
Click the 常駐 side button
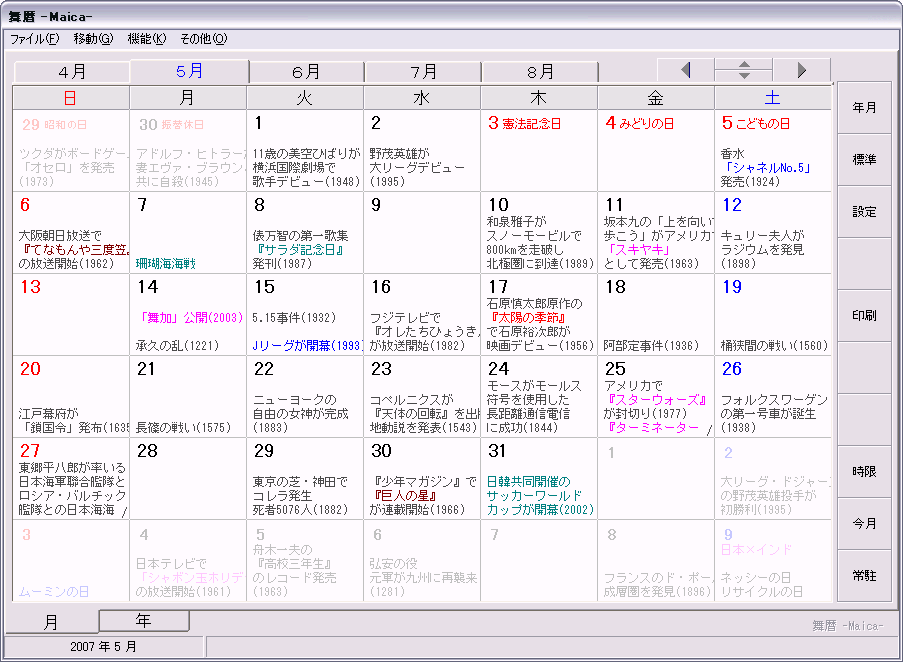[x=864, y=576]
